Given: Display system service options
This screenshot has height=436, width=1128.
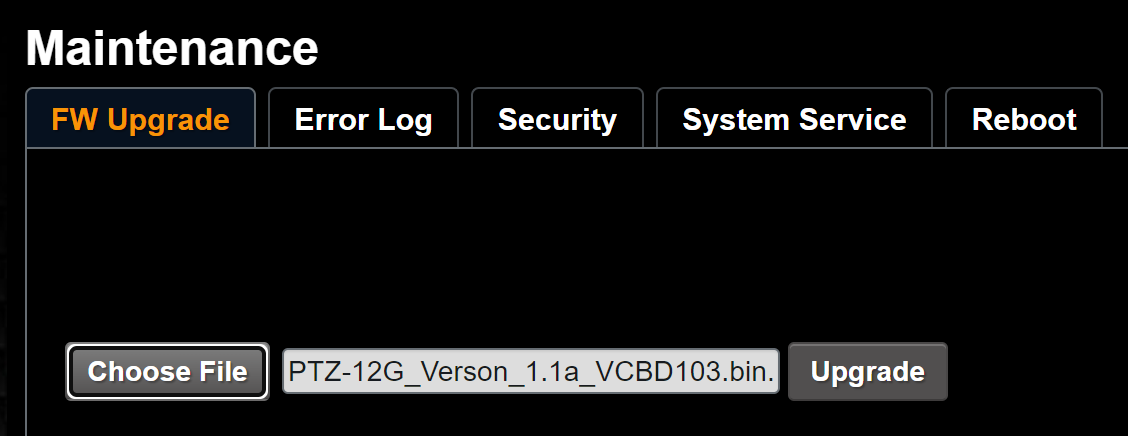Looking at the screenshot, I should (794, 120).
